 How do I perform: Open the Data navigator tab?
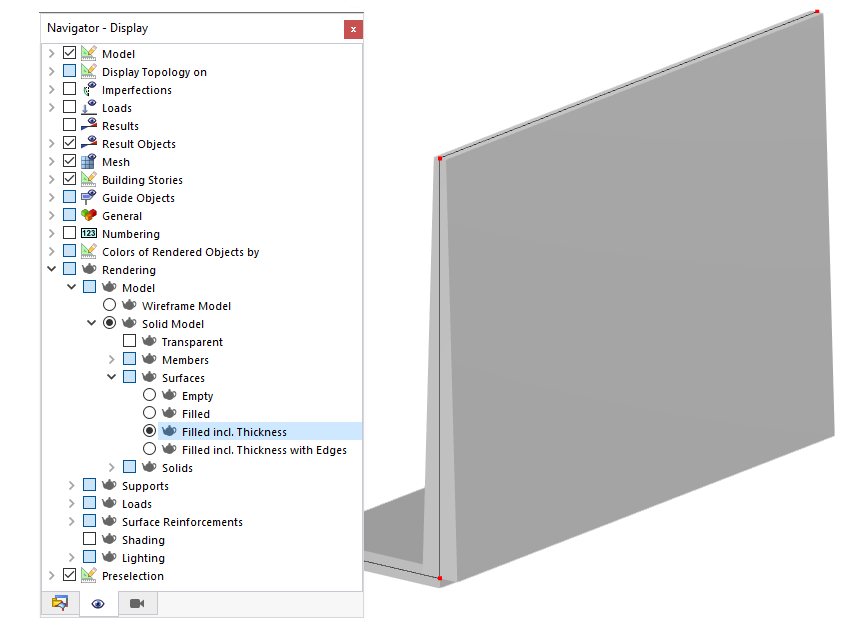[x=59, y=604]
